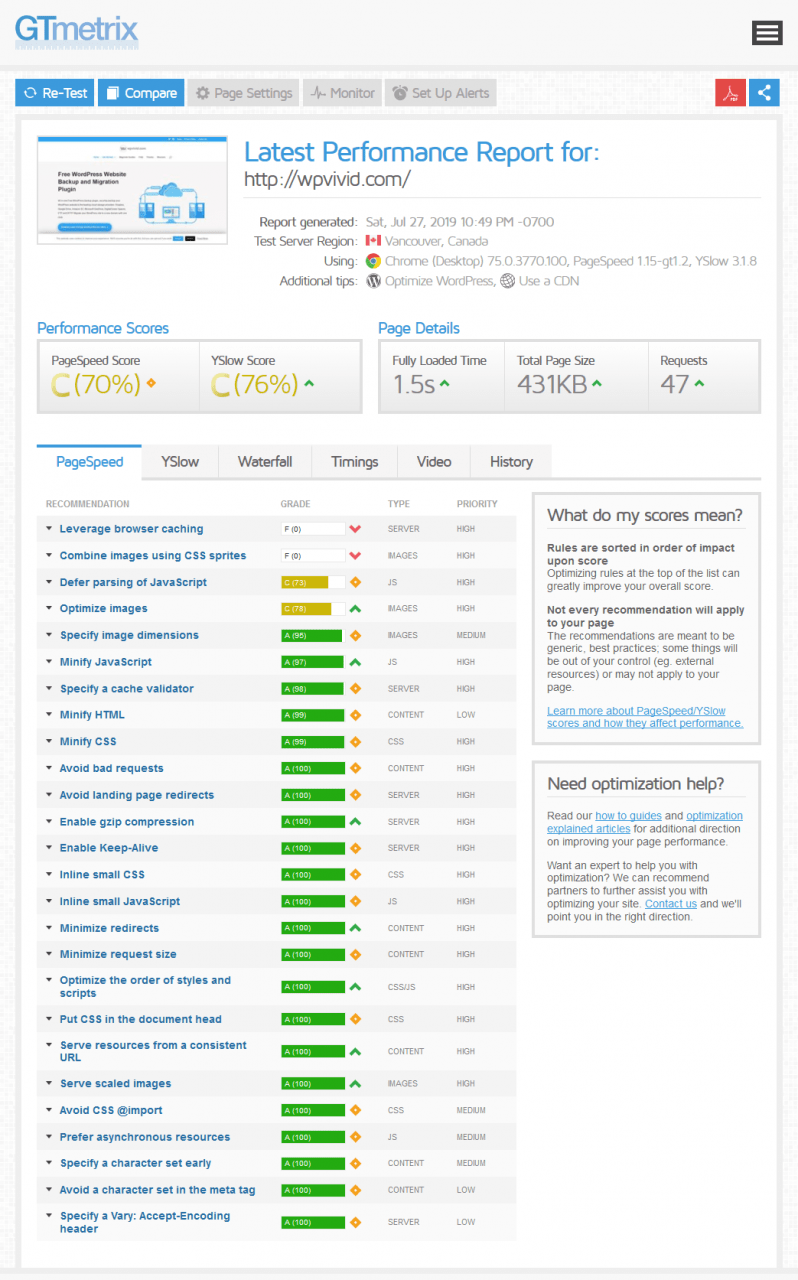Click the Re-Test button
Screen dimensions: 798x1280
click(x=55, y=93)
